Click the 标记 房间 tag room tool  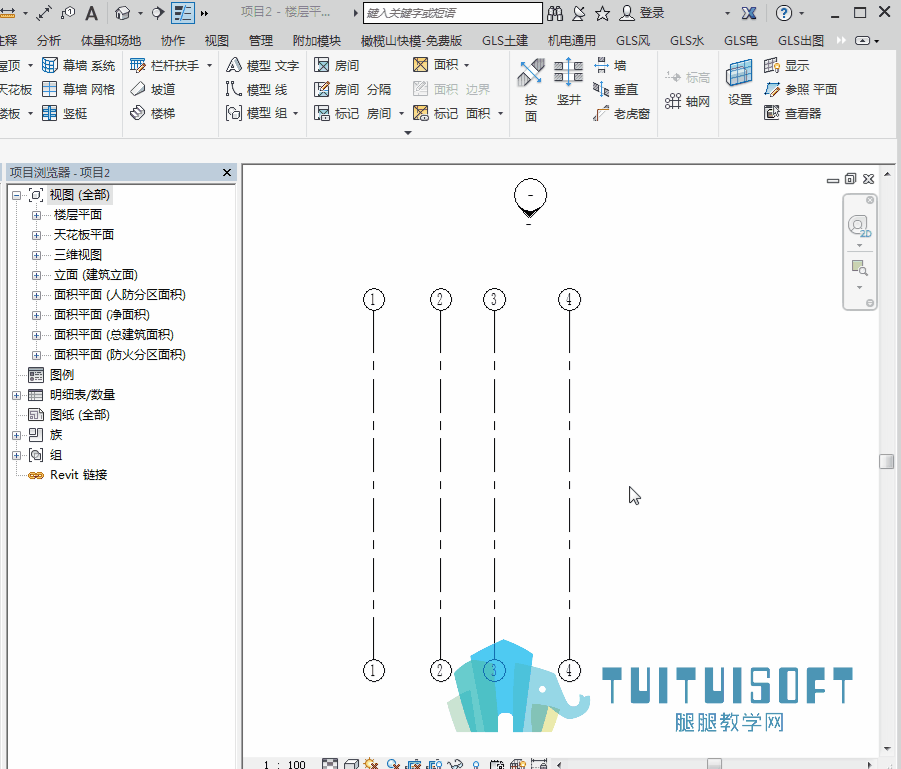[x=353, y=113]
